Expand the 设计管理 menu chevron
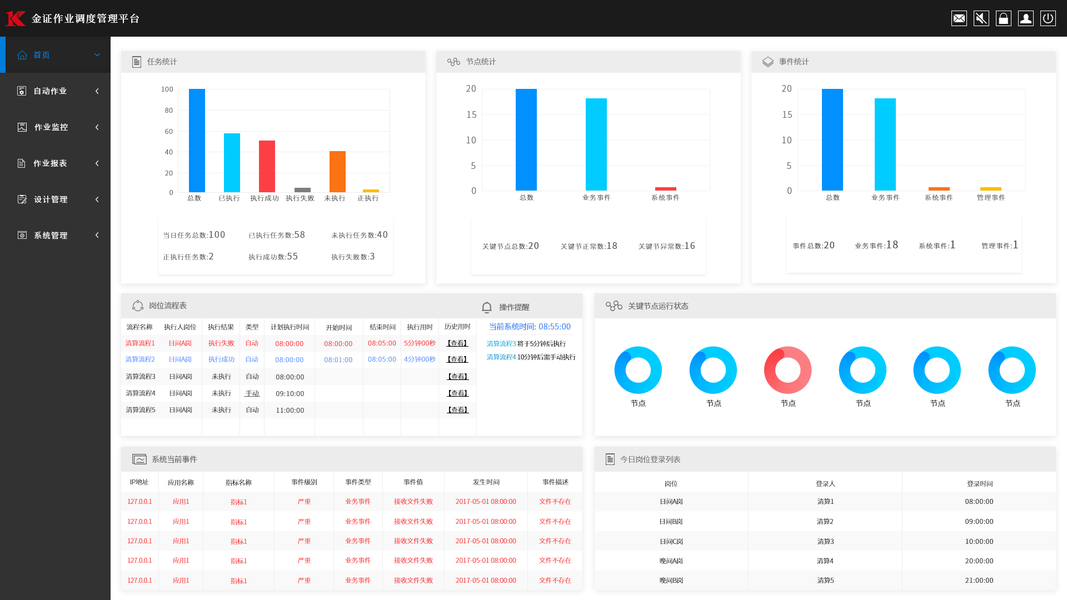This screenshot has height=600, width=1067. click(x=97, y=199)
